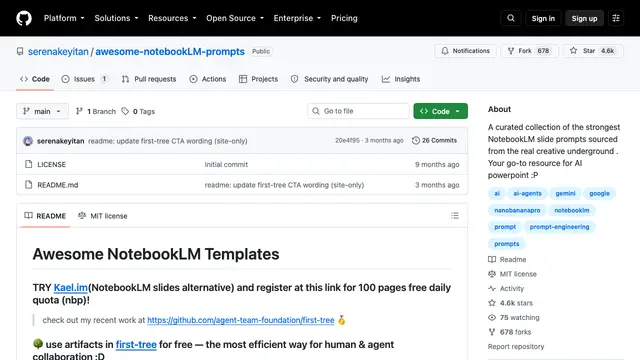The height and width of the screenshot is (360, 640).
Task: Open the Enterprise dropdown menu
Action: point(297,18)
